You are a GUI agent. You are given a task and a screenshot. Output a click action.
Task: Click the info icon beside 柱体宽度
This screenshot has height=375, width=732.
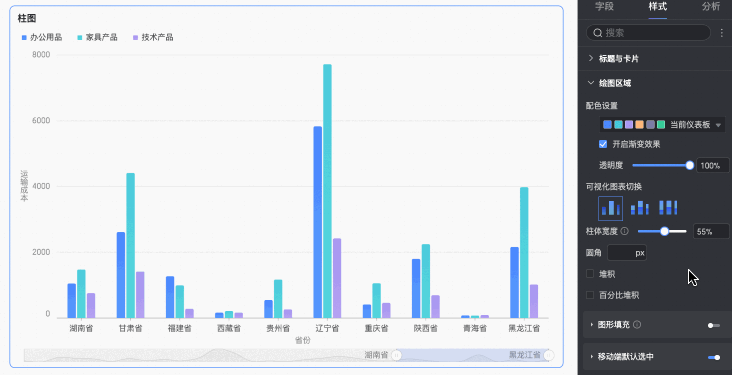(625, 231)
